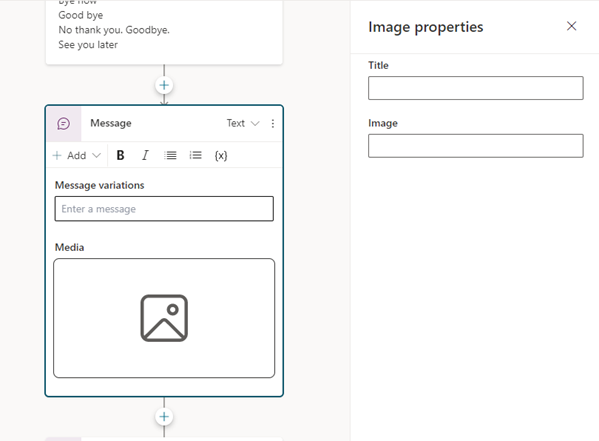Toggle bold formatting in message toolbar
599x441 pixels.
(x=120, y=156)
